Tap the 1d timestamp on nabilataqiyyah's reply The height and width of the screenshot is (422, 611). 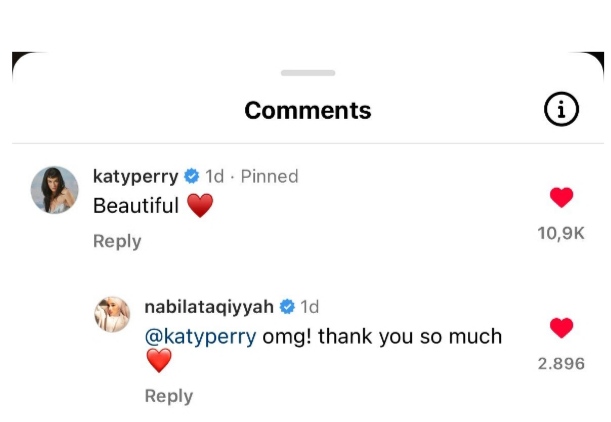pos(310,306)
